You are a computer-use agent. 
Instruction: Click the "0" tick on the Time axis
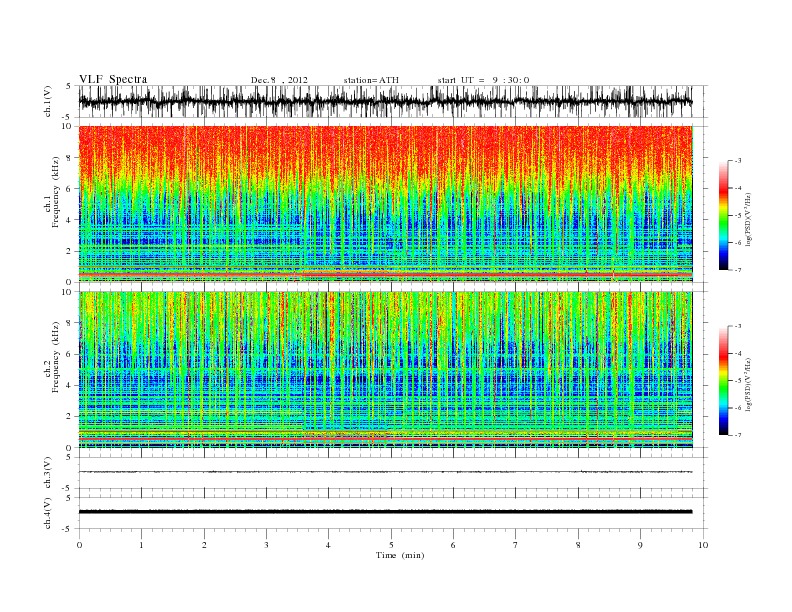pyautogui.click(x=79, y=545)
